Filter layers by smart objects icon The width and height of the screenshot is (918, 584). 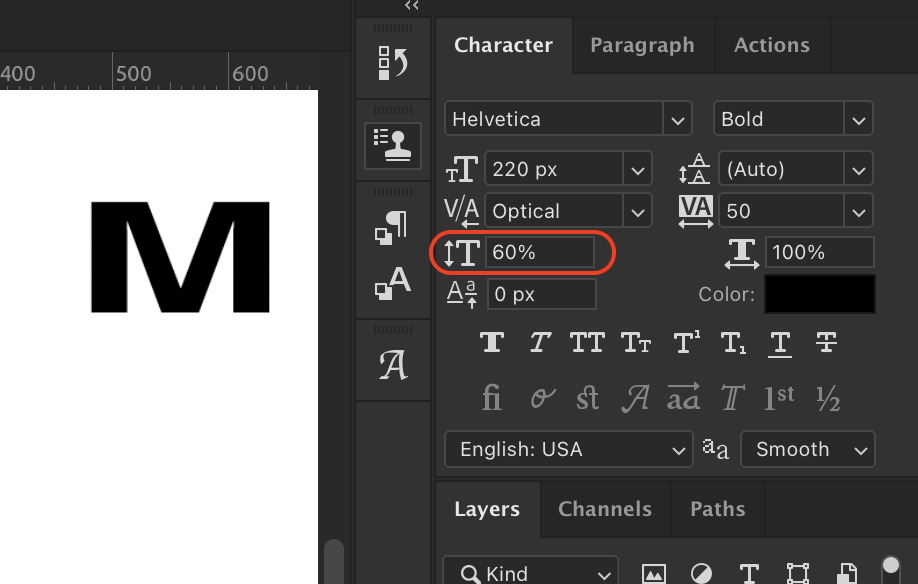click(x=847, y=573)
